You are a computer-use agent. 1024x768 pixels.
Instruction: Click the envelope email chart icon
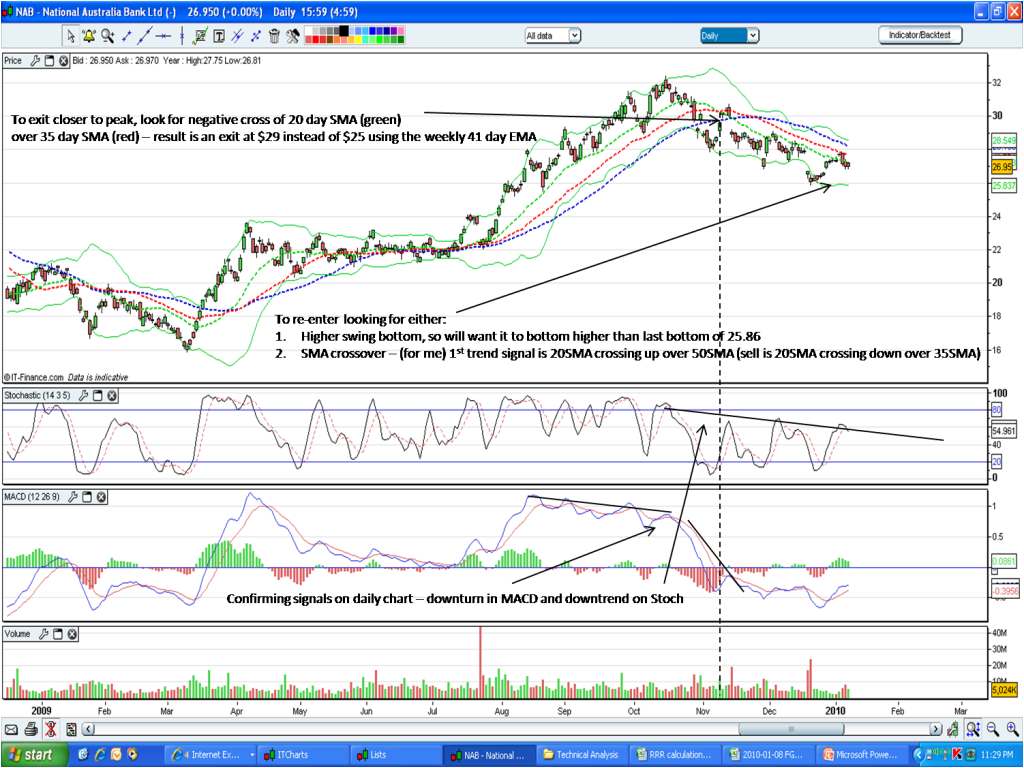click(11, 729)
